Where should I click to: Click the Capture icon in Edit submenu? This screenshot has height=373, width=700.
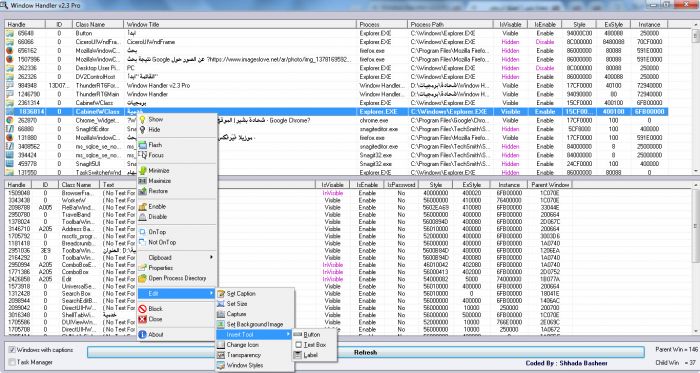coord(221,314)
